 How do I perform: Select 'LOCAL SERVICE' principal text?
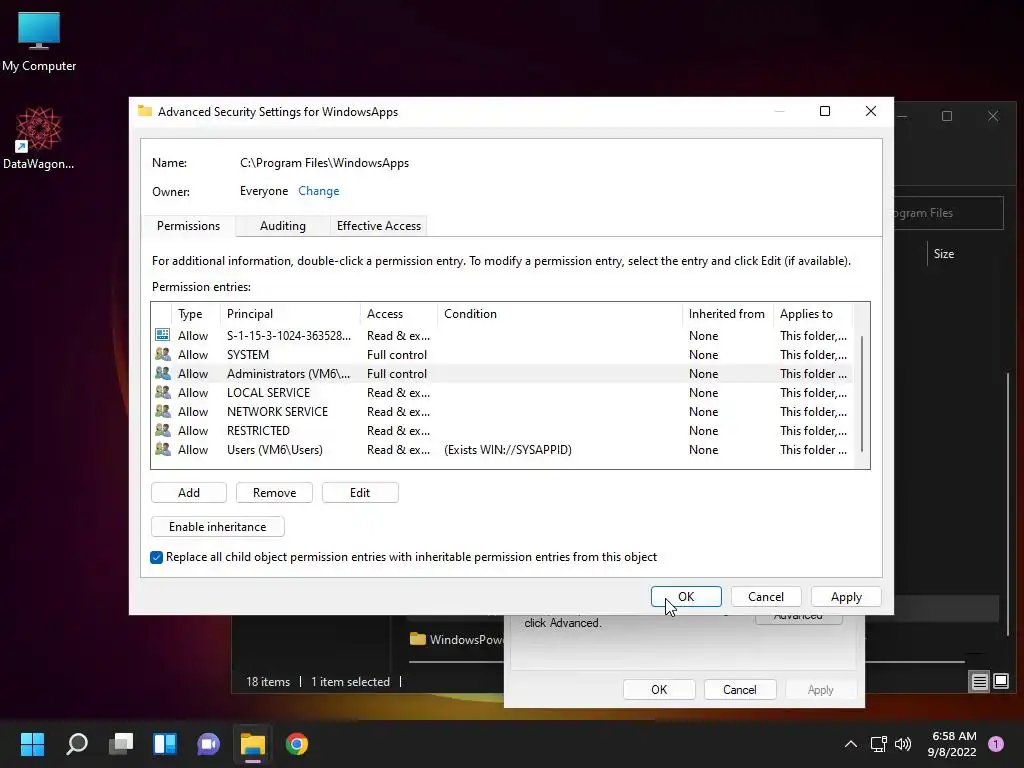268,392
